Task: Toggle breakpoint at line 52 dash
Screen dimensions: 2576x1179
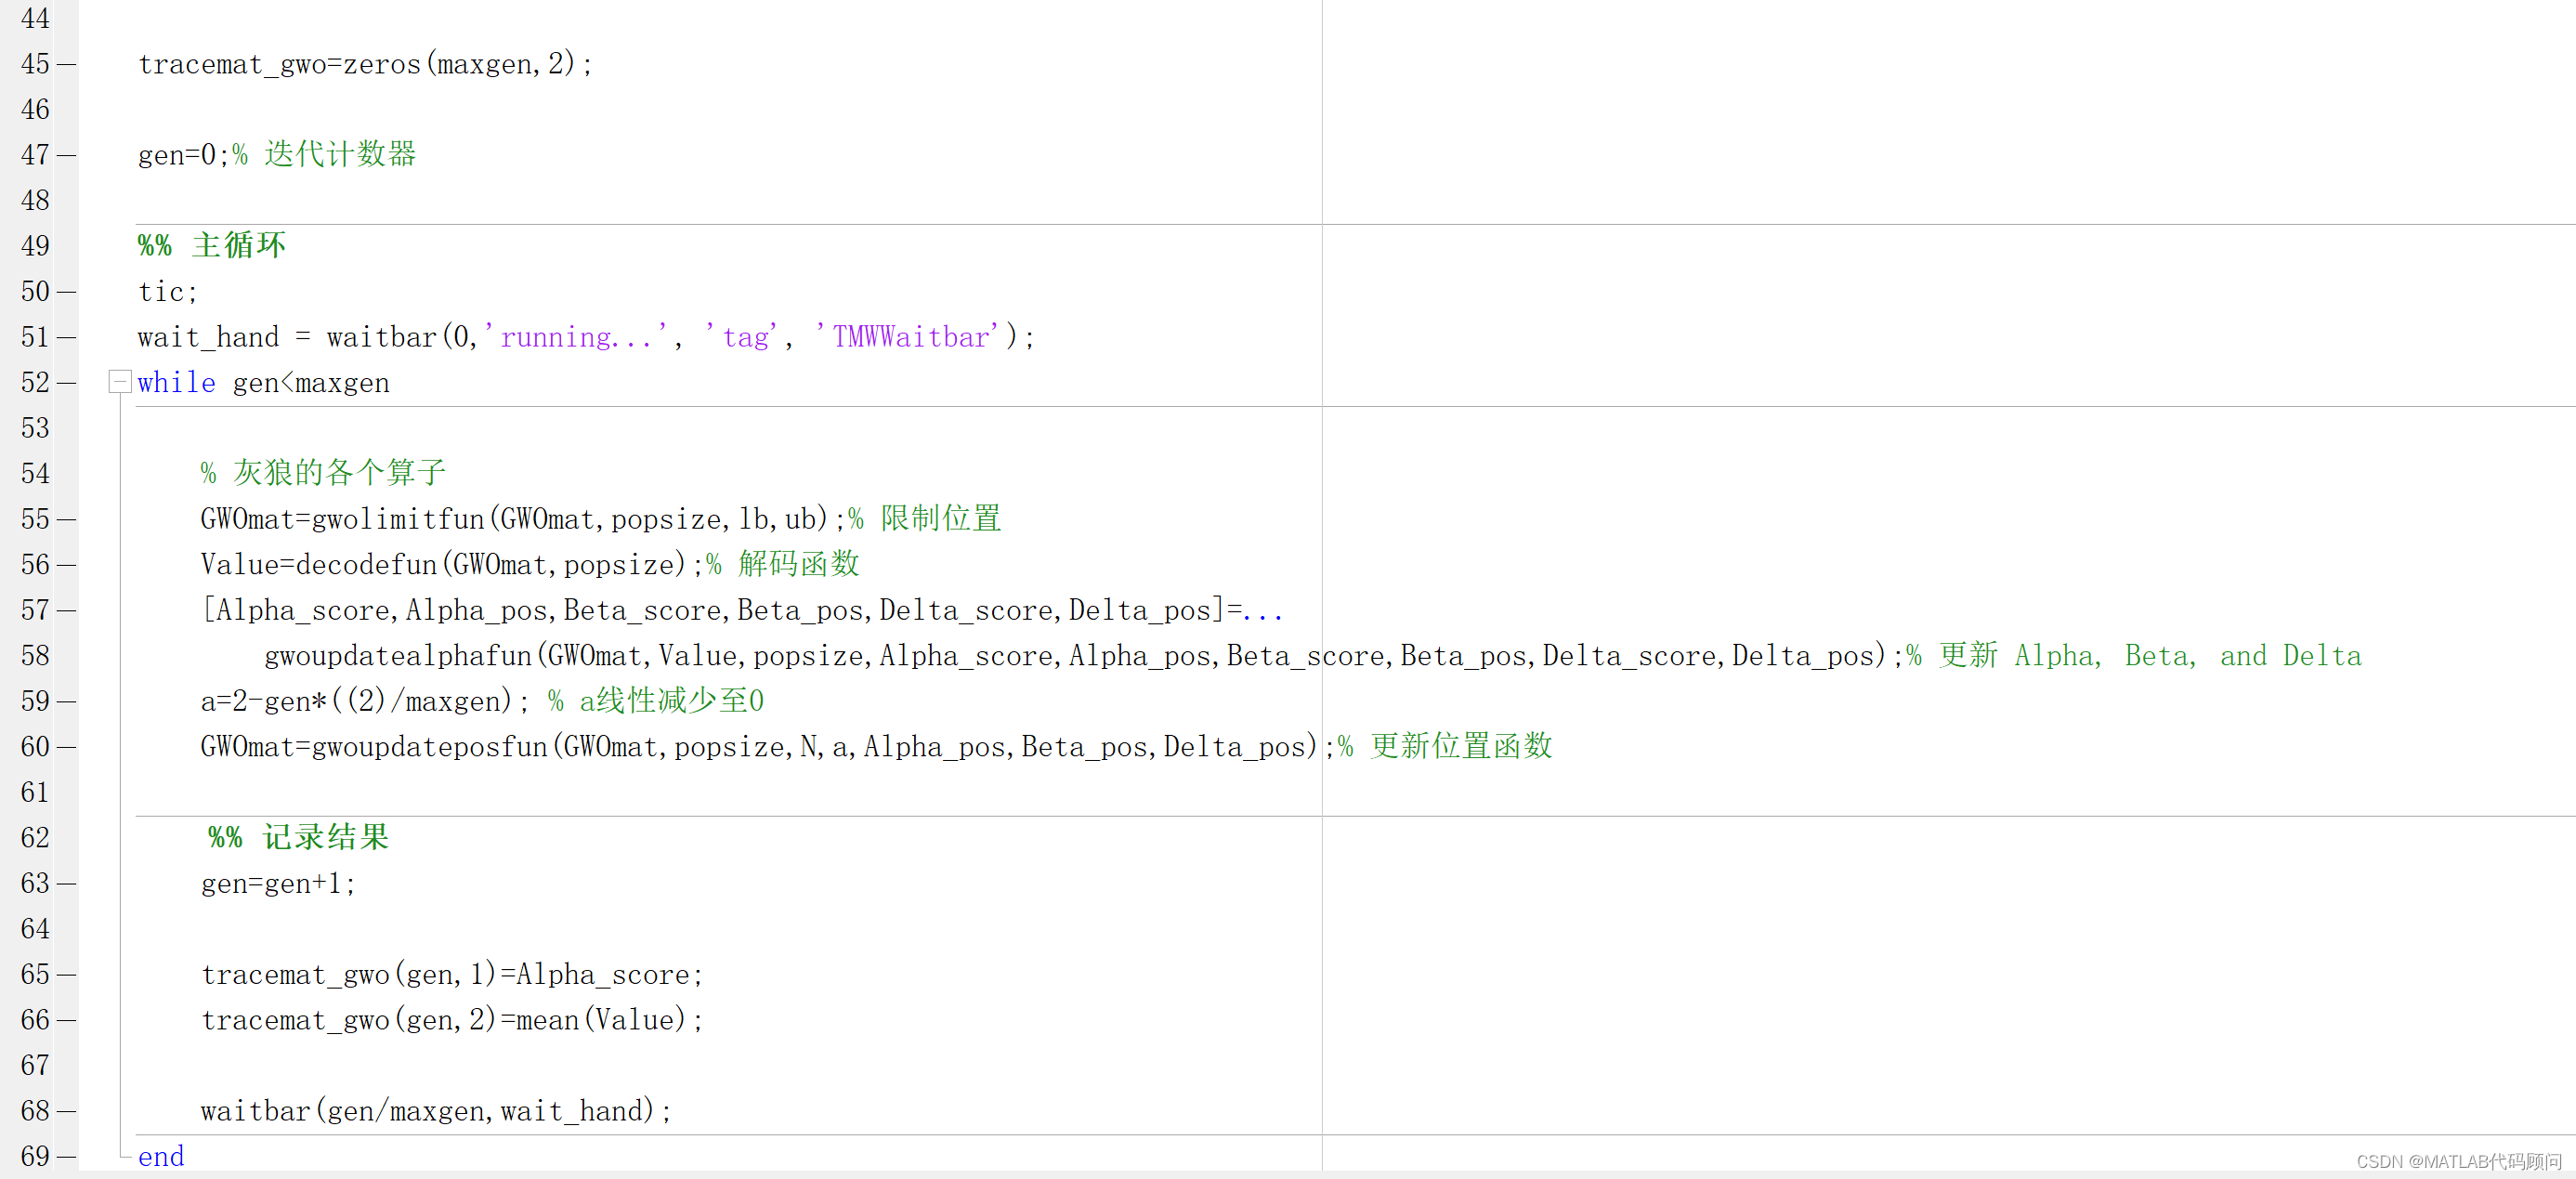Action: [66, 383]
